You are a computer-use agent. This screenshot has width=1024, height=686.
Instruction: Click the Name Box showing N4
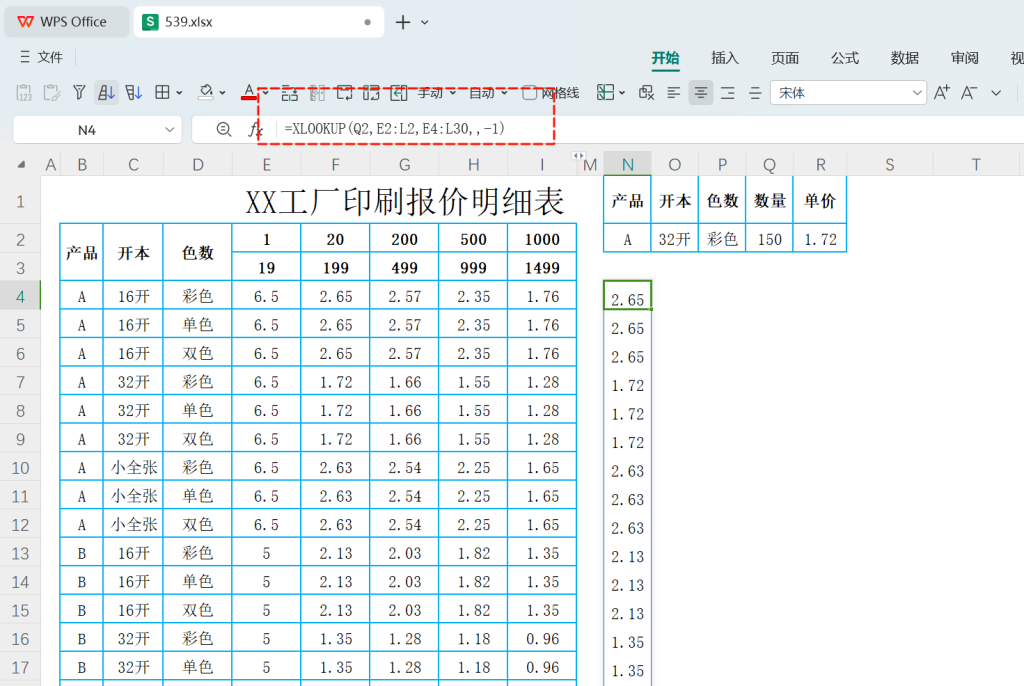pyautogui.click(x=97, y=129)
